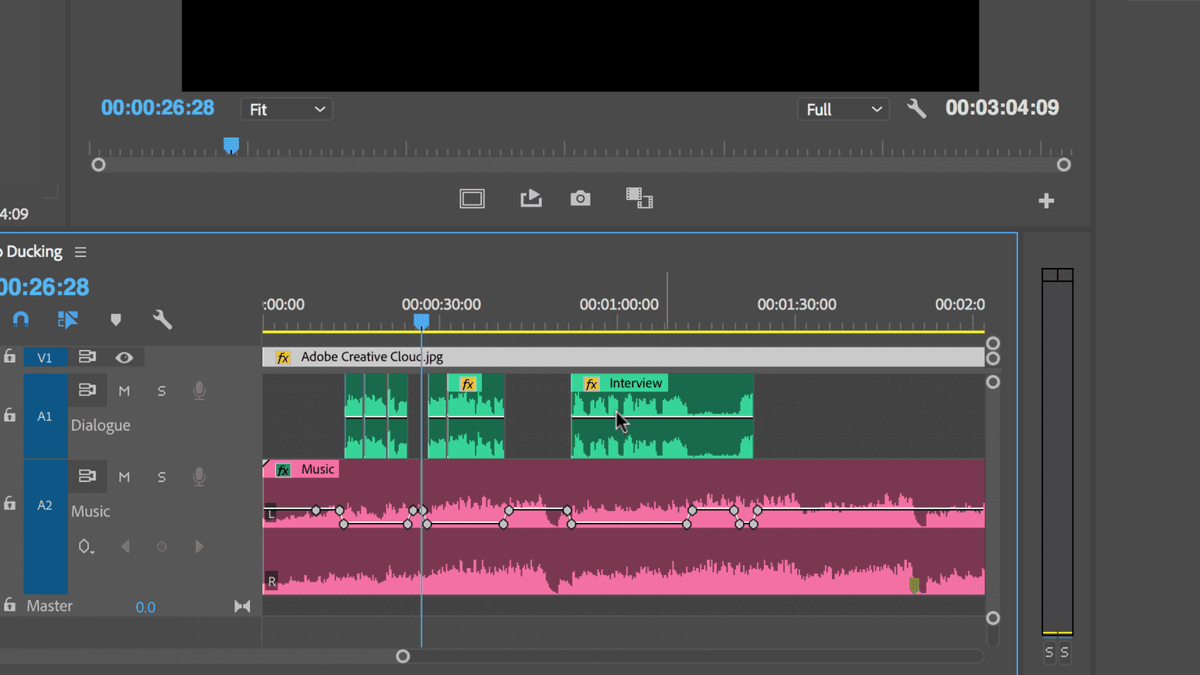1200x675 pixels.
Task: Open the program monitor wrench settings
Action: [916, 108]
